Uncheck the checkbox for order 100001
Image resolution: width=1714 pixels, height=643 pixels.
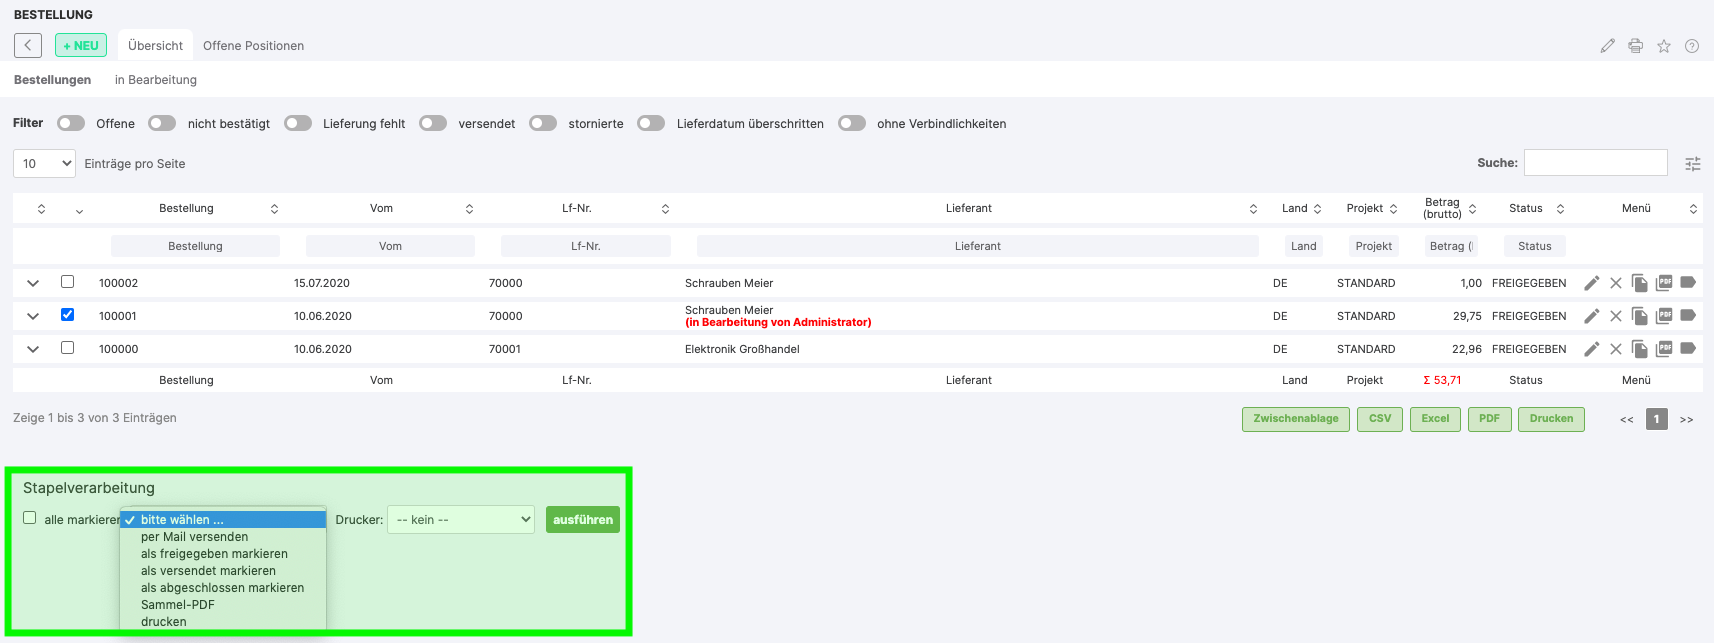pyautogui.click(x=67, y=315)
